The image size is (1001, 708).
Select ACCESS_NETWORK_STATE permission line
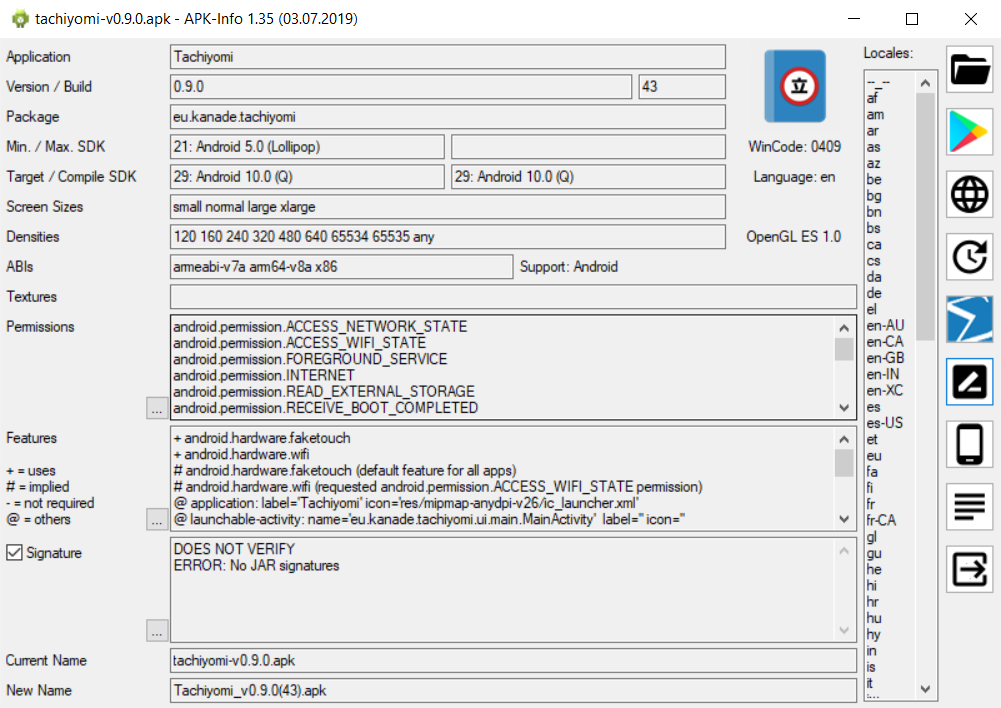point(320,326)
